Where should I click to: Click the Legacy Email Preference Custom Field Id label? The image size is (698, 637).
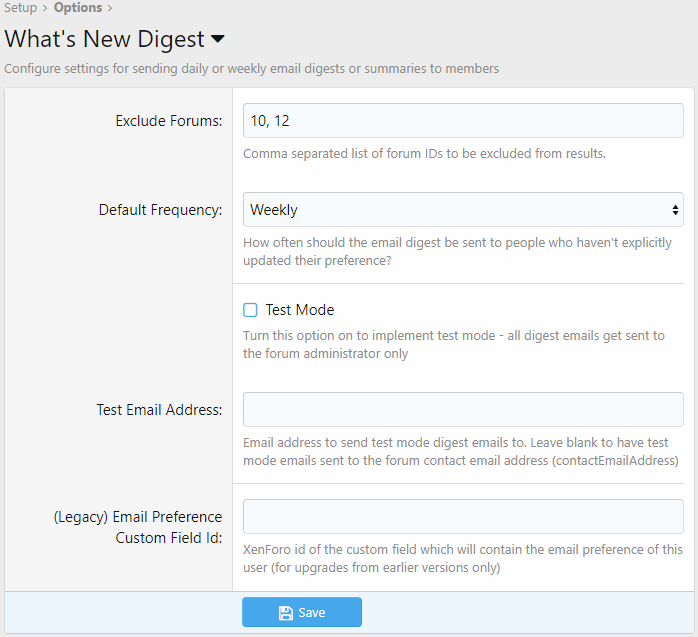coord(137,528)
